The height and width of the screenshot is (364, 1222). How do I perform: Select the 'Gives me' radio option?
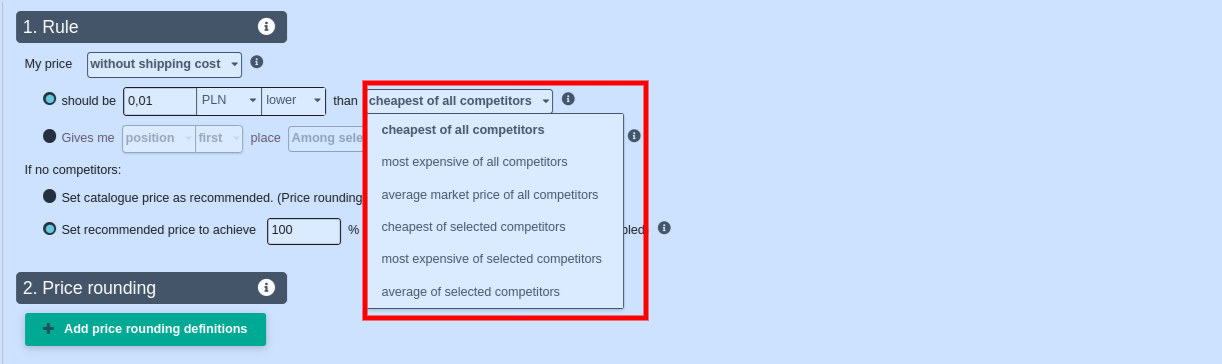[50, 136]
